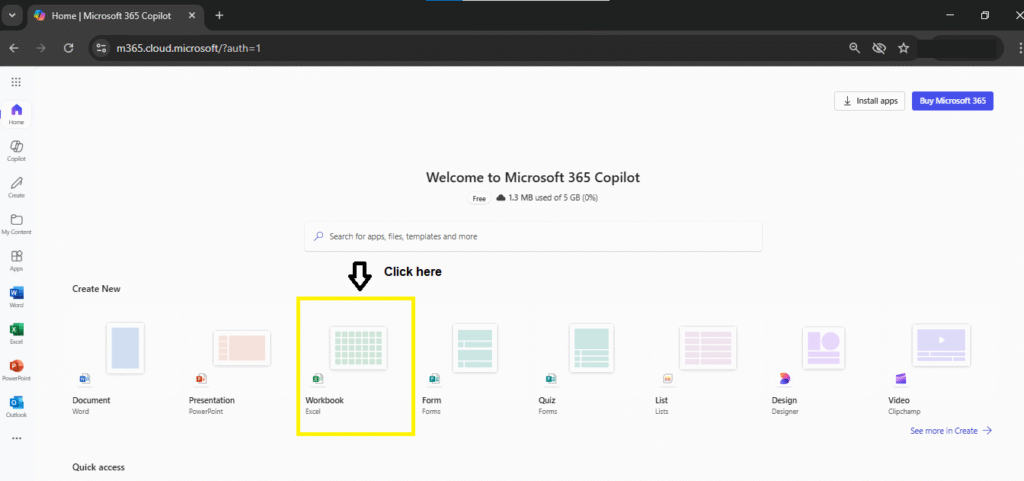Go to Home in the sidebar
The height and width of the screenshot is (481, 1024).
point(16,114)
